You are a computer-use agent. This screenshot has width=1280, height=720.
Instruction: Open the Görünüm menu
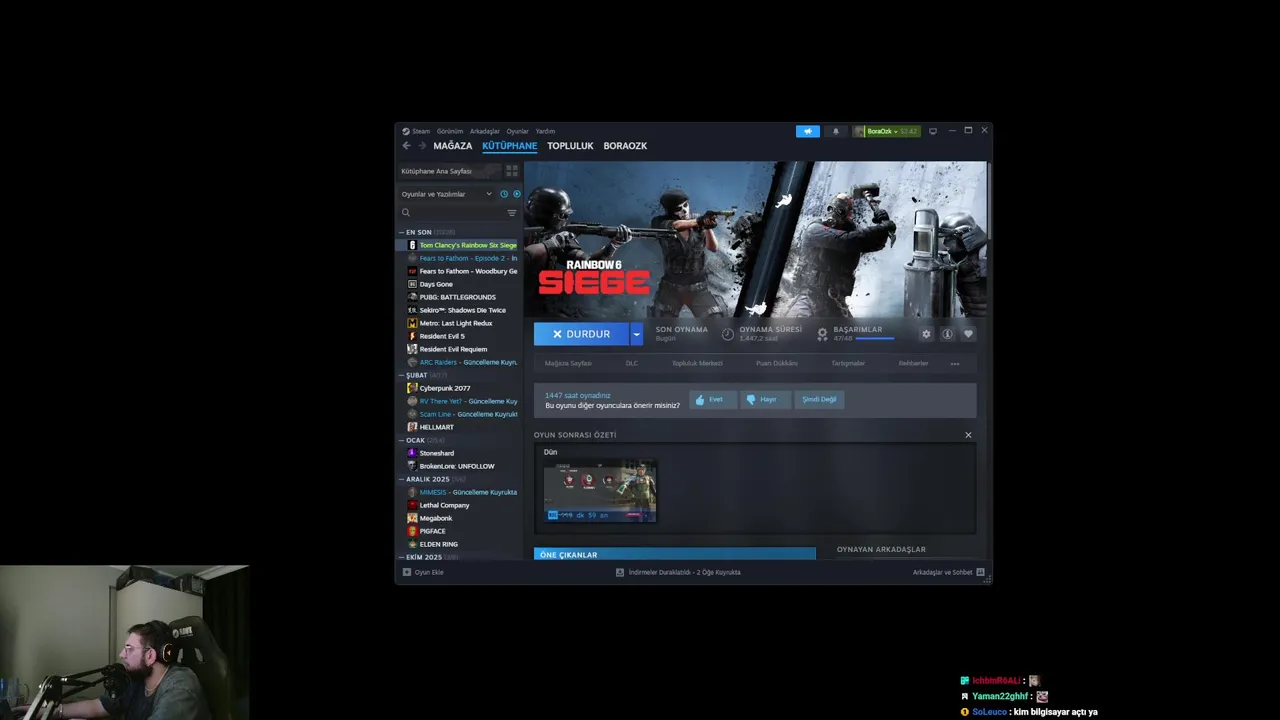450,131
